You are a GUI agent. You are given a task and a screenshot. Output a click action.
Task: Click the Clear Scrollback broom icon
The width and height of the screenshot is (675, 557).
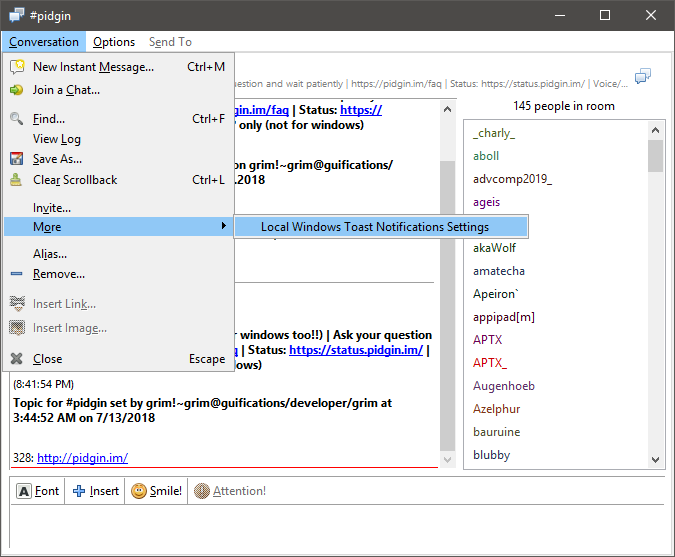point(16,179)
